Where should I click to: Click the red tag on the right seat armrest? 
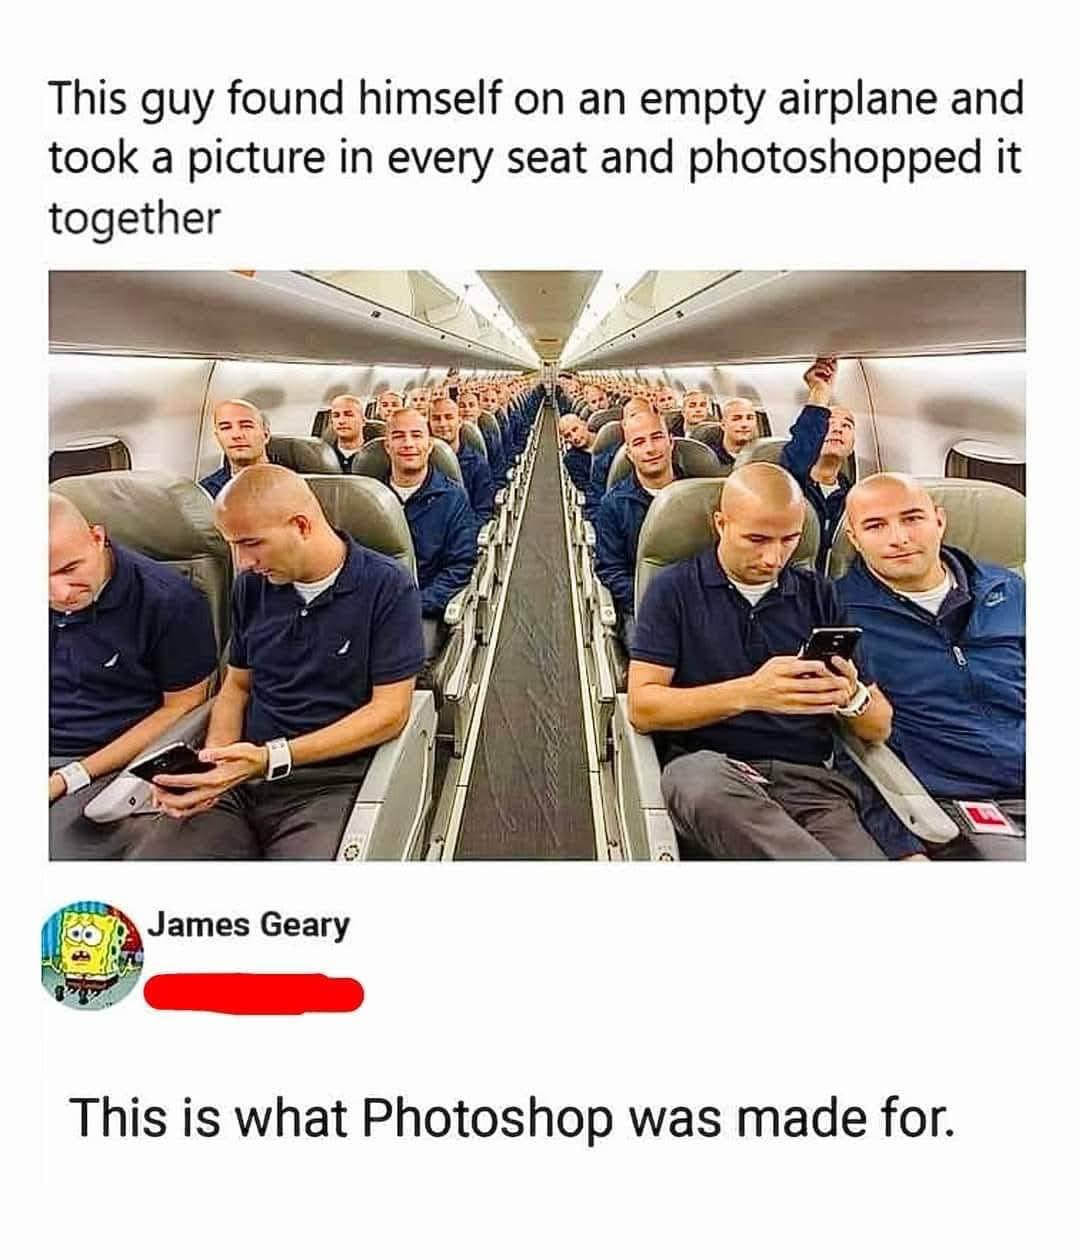(x=990, y=816)
